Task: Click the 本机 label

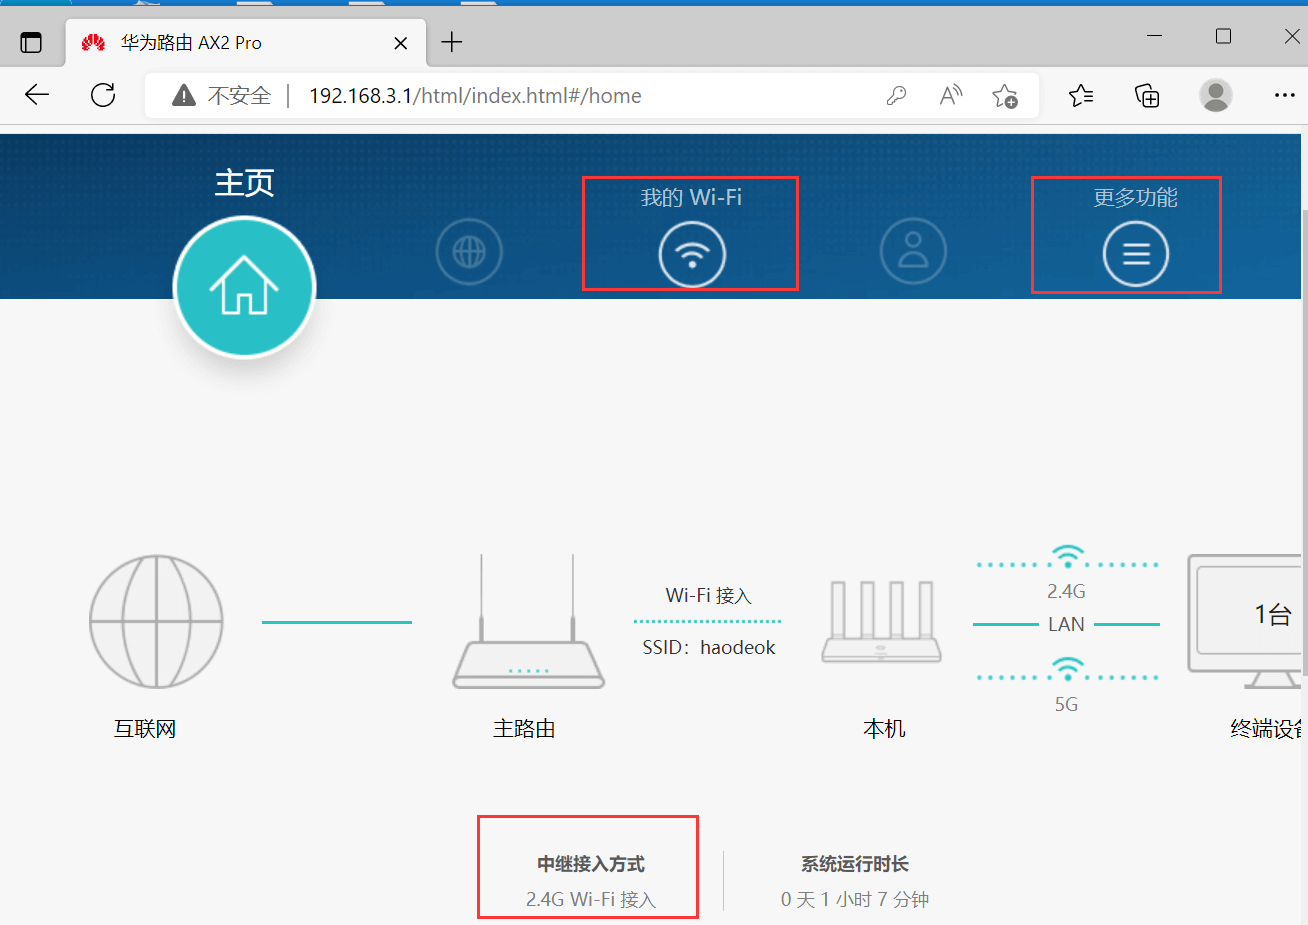Action: 884,729
